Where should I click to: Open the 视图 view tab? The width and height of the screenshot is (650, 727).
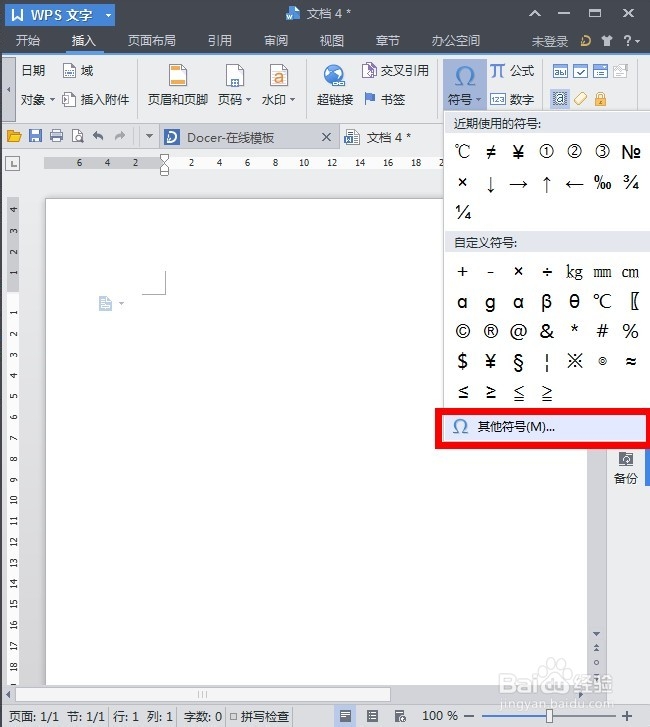(331, 41)
